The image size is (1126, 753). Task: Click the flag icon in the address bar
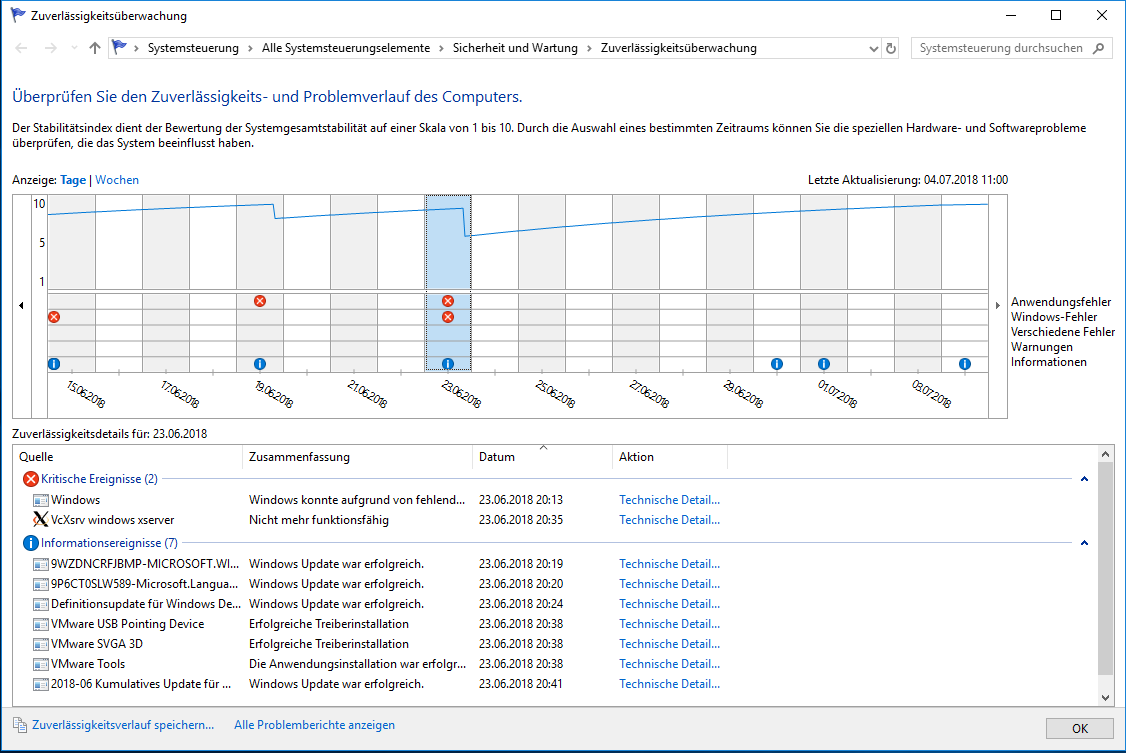click(x=119, y=46)
